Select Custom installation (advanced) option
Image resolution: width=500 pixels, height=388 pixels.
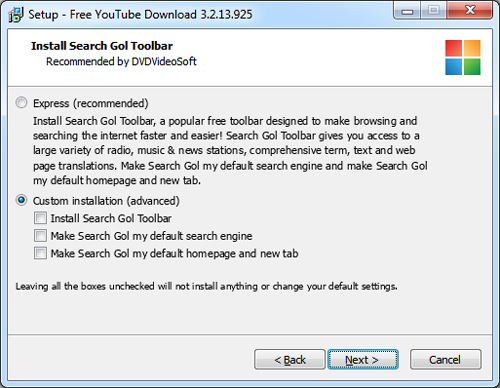tap(22, 200)
